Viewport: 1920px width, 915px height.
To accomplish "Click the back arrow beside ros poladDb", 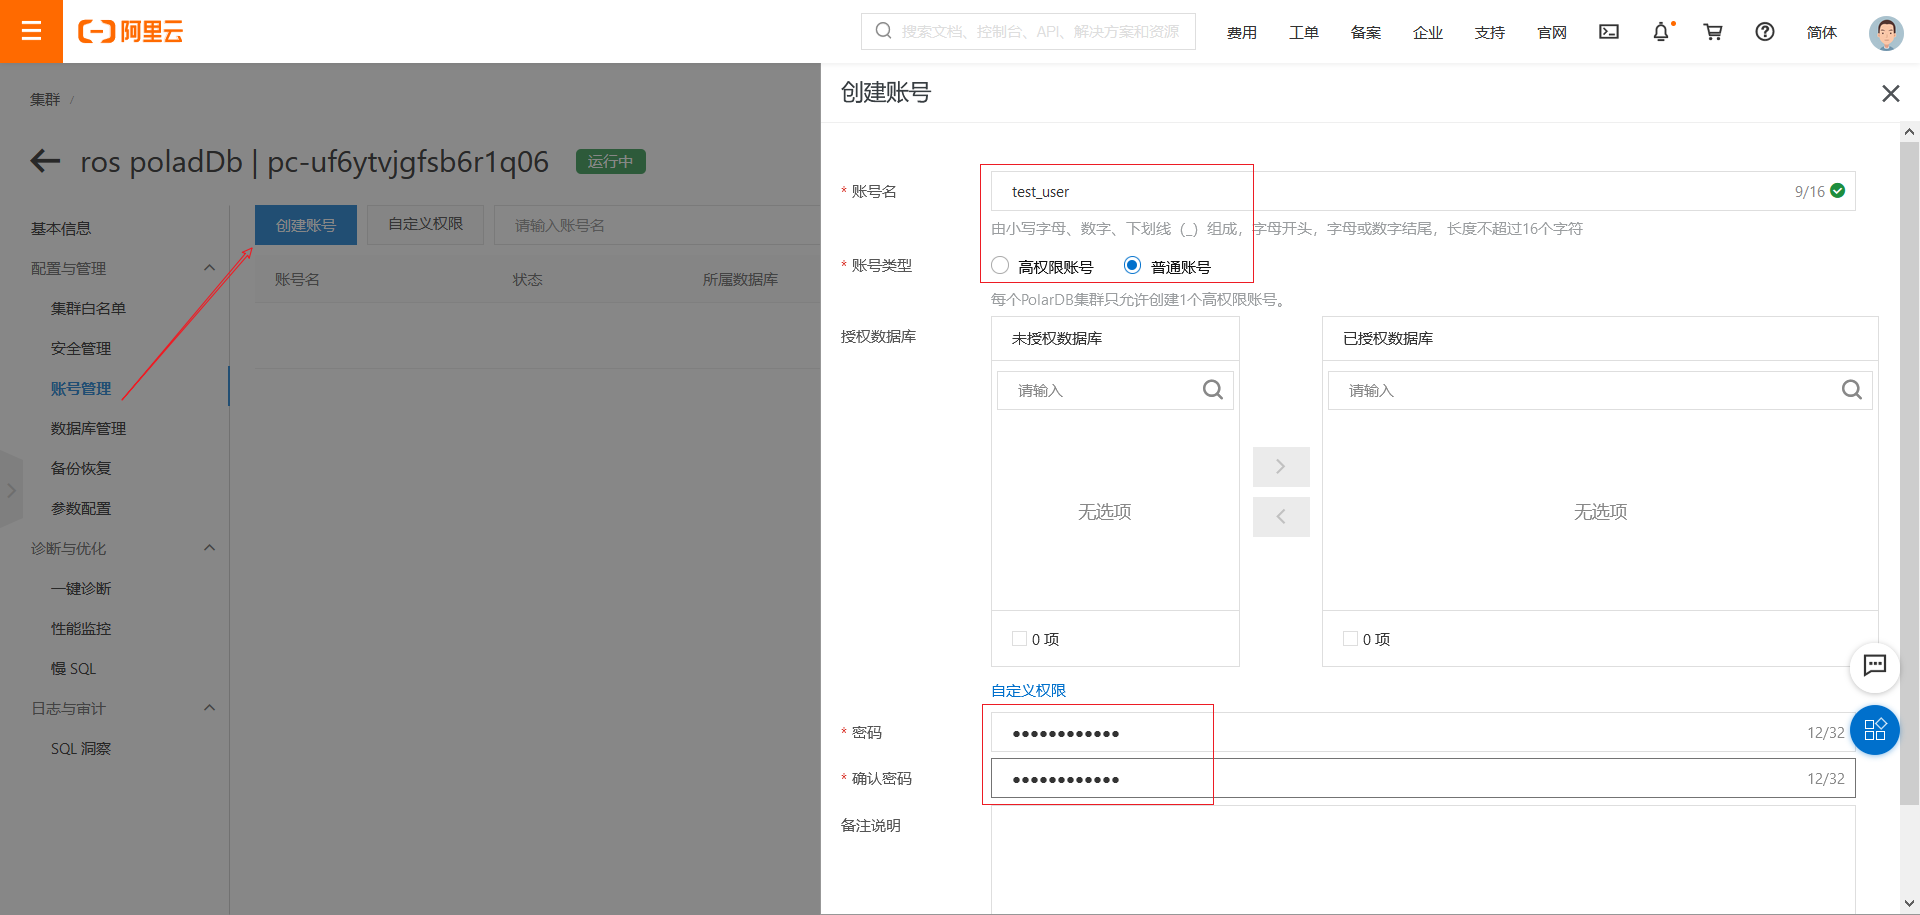I will tap(45, 161).
